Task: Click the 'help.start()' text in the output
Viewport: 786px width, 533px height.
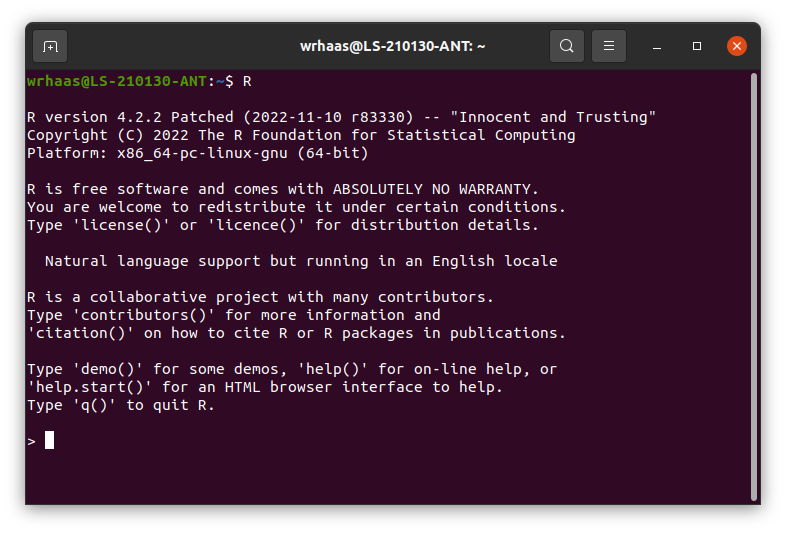Action: (90, 387)
